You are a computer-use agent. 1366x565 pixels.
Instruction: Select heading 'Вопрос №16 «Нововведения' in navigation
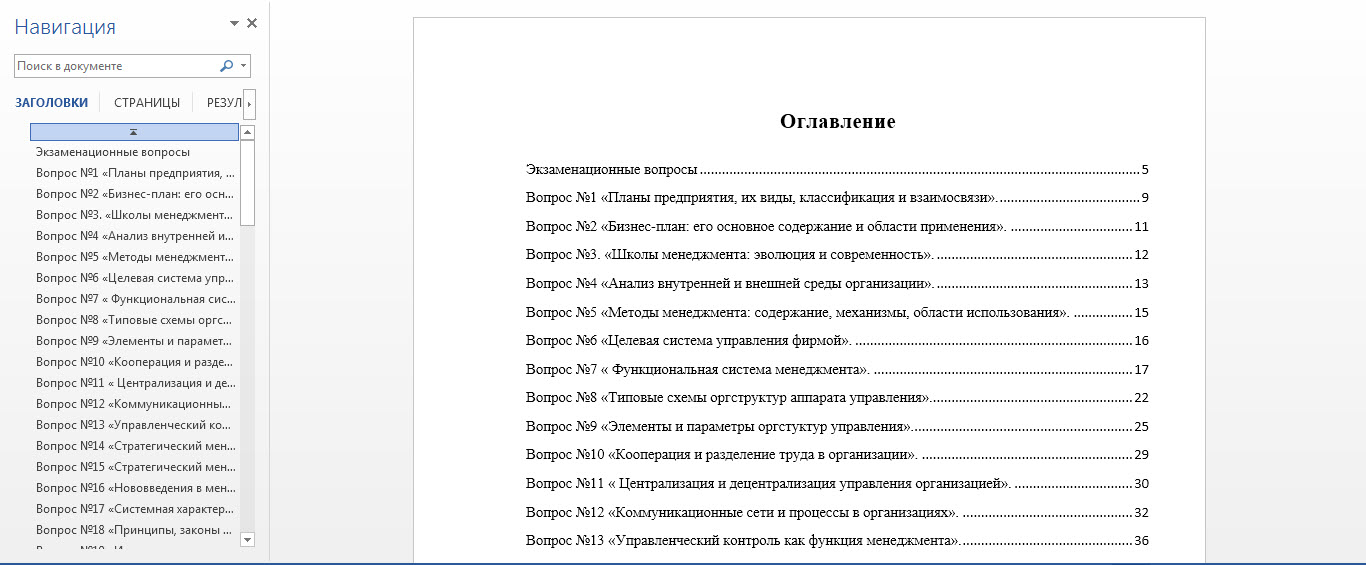[135, 488]
